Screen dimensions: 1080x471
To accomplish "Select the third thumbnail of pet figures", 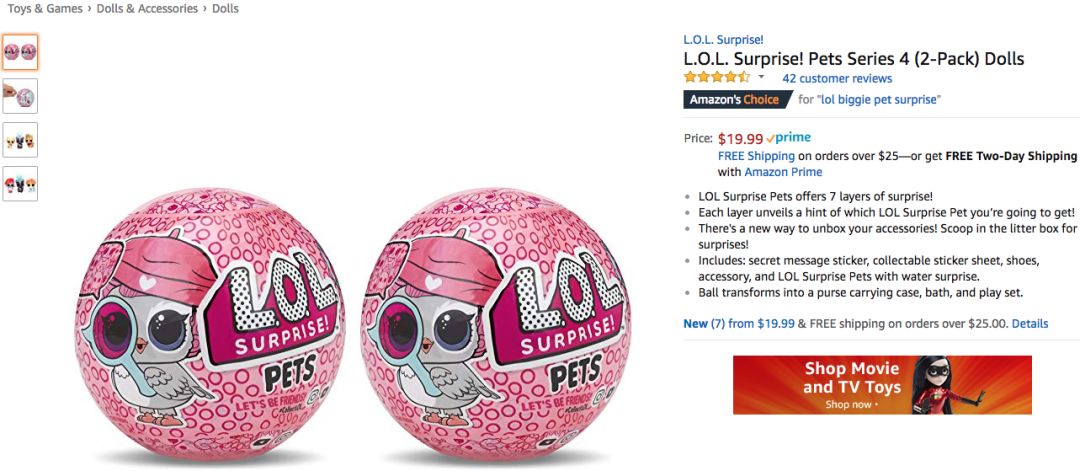I will coord(20,140).
